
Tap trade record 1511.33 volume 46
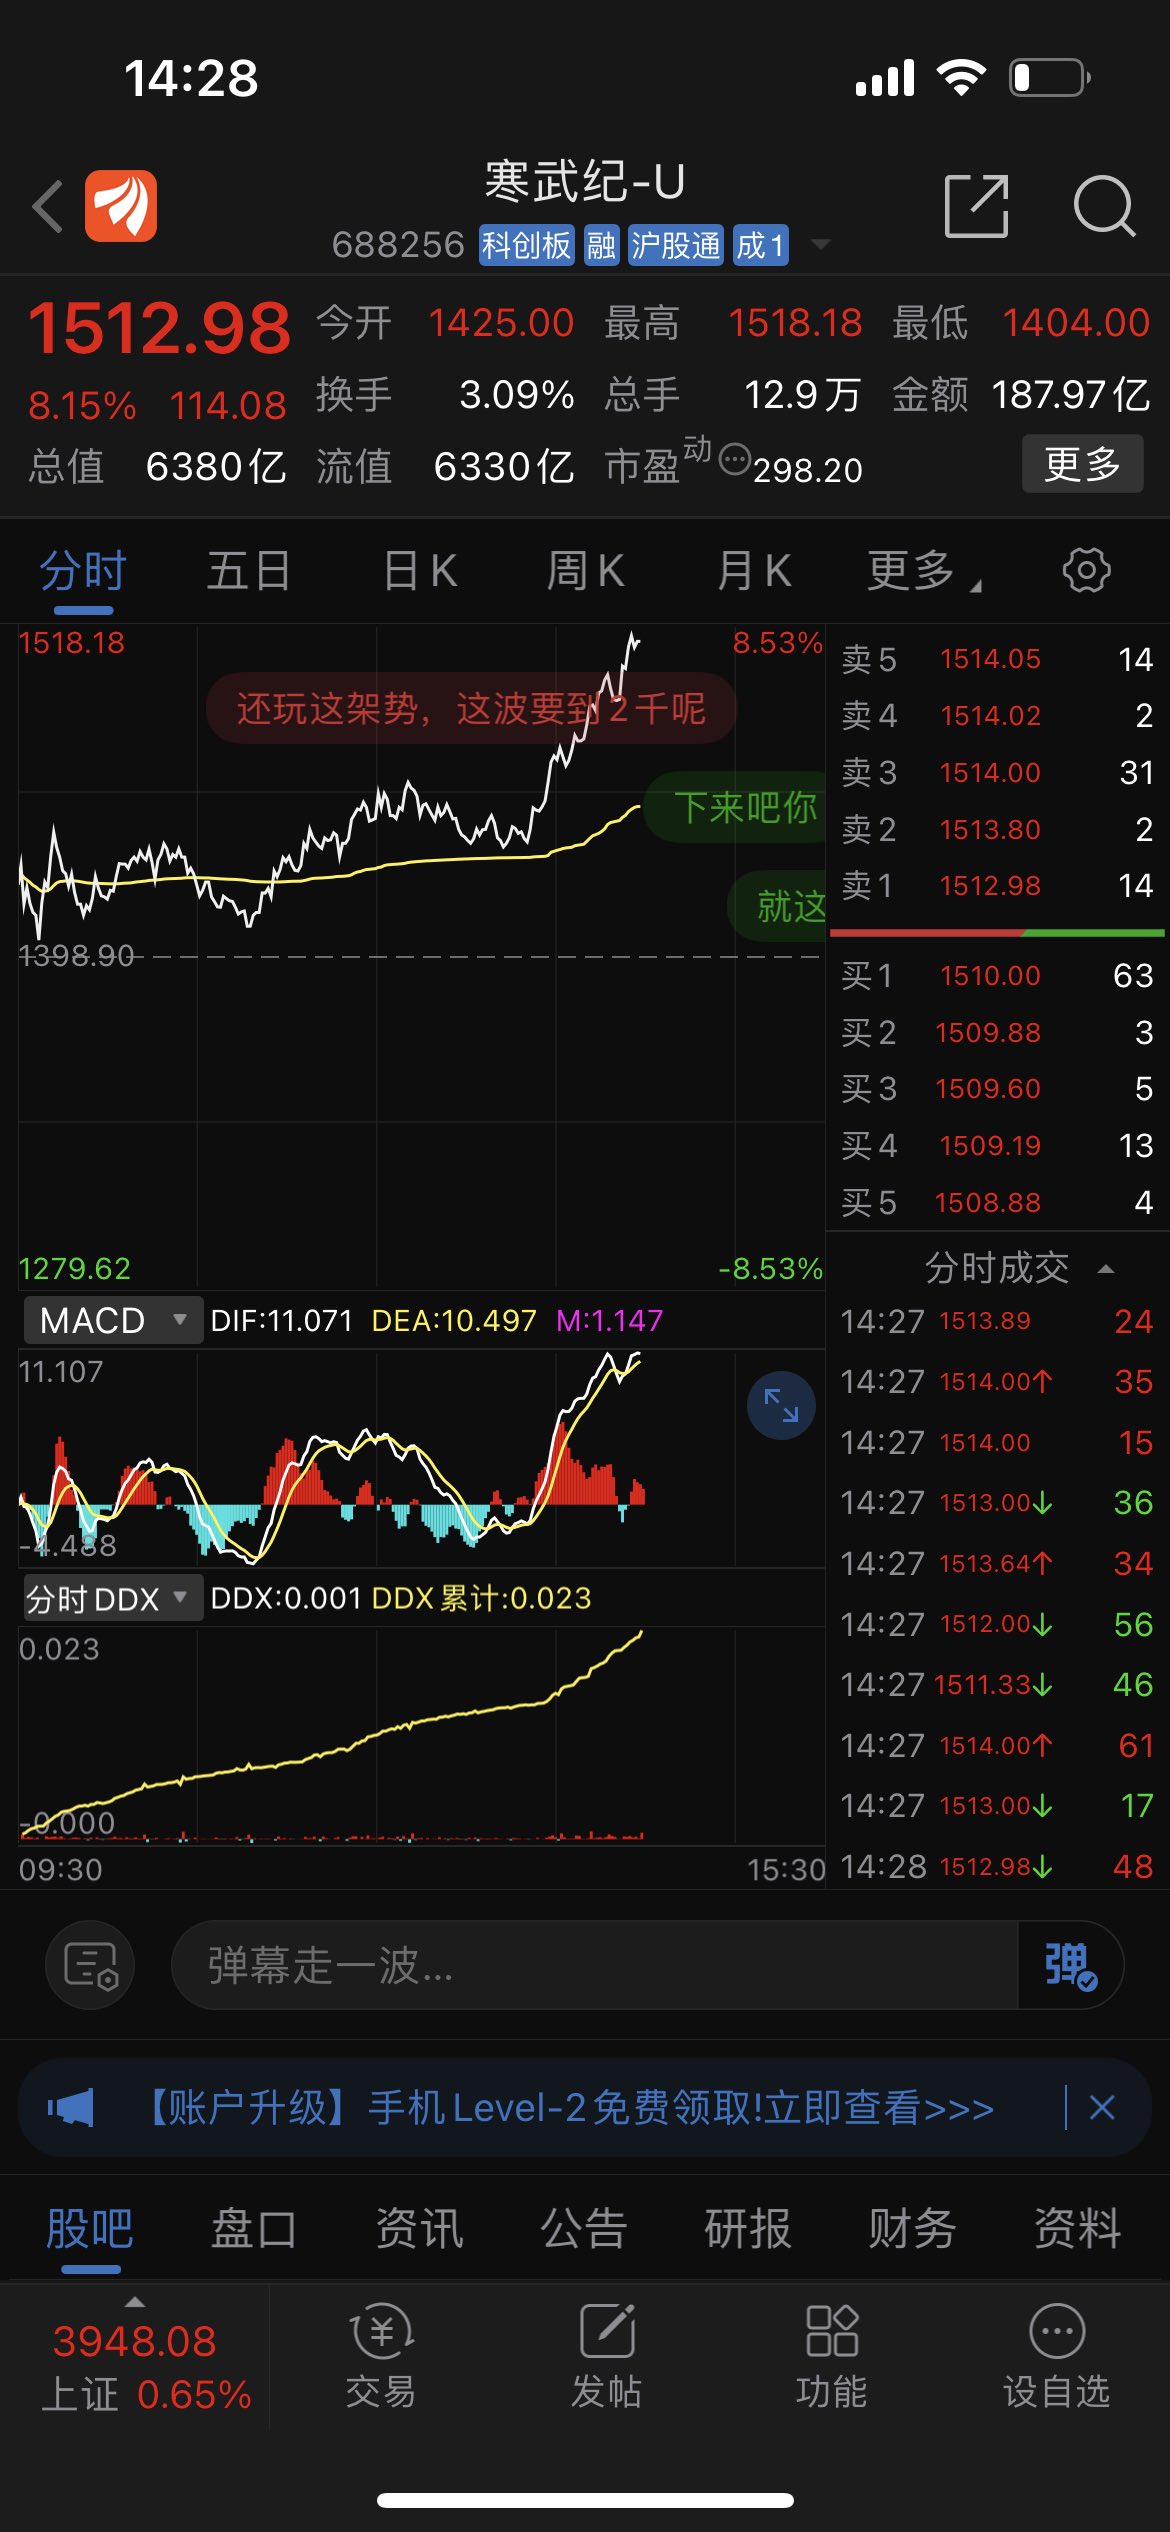tap(997, 1684)
